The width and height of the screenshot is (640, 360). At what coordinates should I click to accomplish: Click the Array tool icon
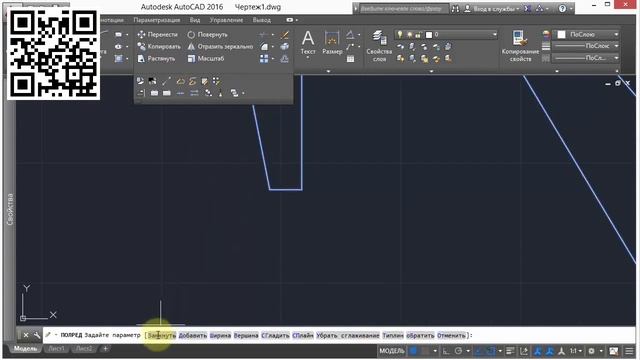point(264,59)
